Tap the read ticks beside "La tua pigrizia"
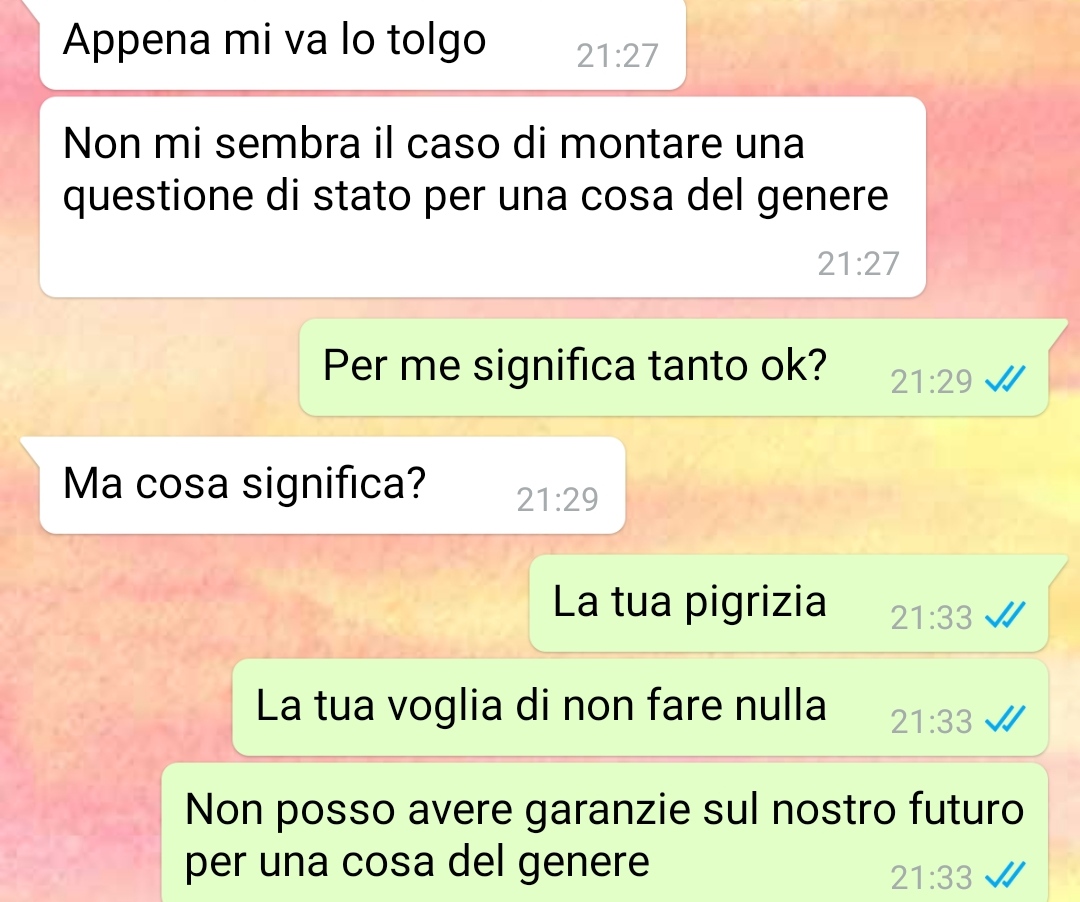Image resolution: width=1080 pixels, height=902 pixels. (1005, 615)
